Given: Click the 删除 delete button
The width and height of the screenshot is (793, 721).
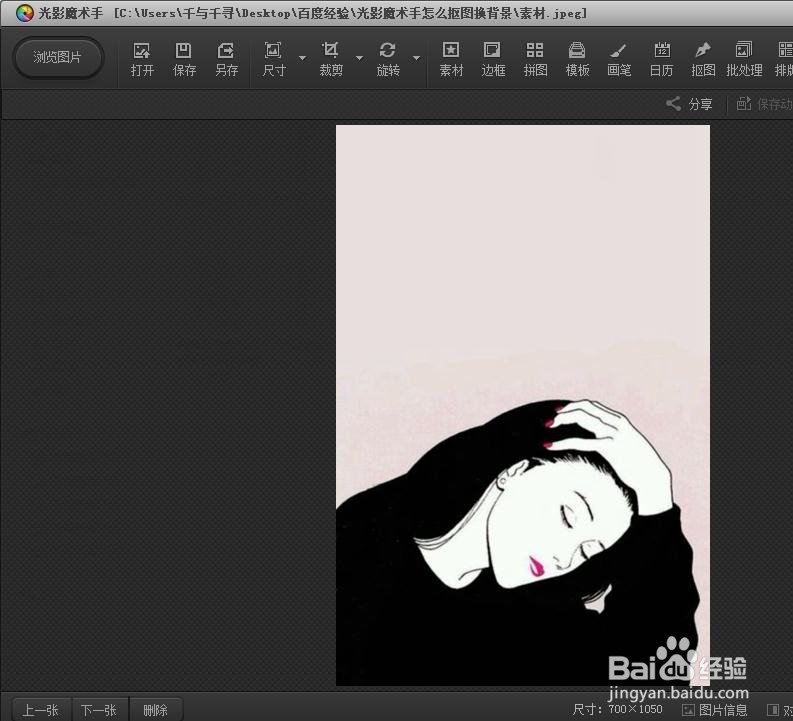Looking at the screenshot, I should click(155, 709).
